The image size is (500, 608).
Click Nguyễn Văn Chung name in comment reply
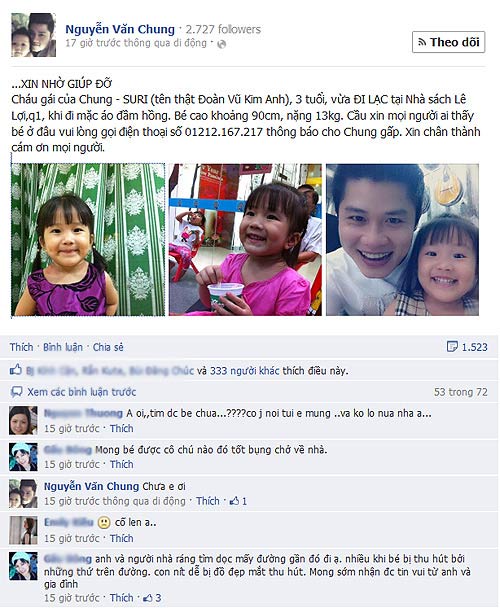[91, 486]
